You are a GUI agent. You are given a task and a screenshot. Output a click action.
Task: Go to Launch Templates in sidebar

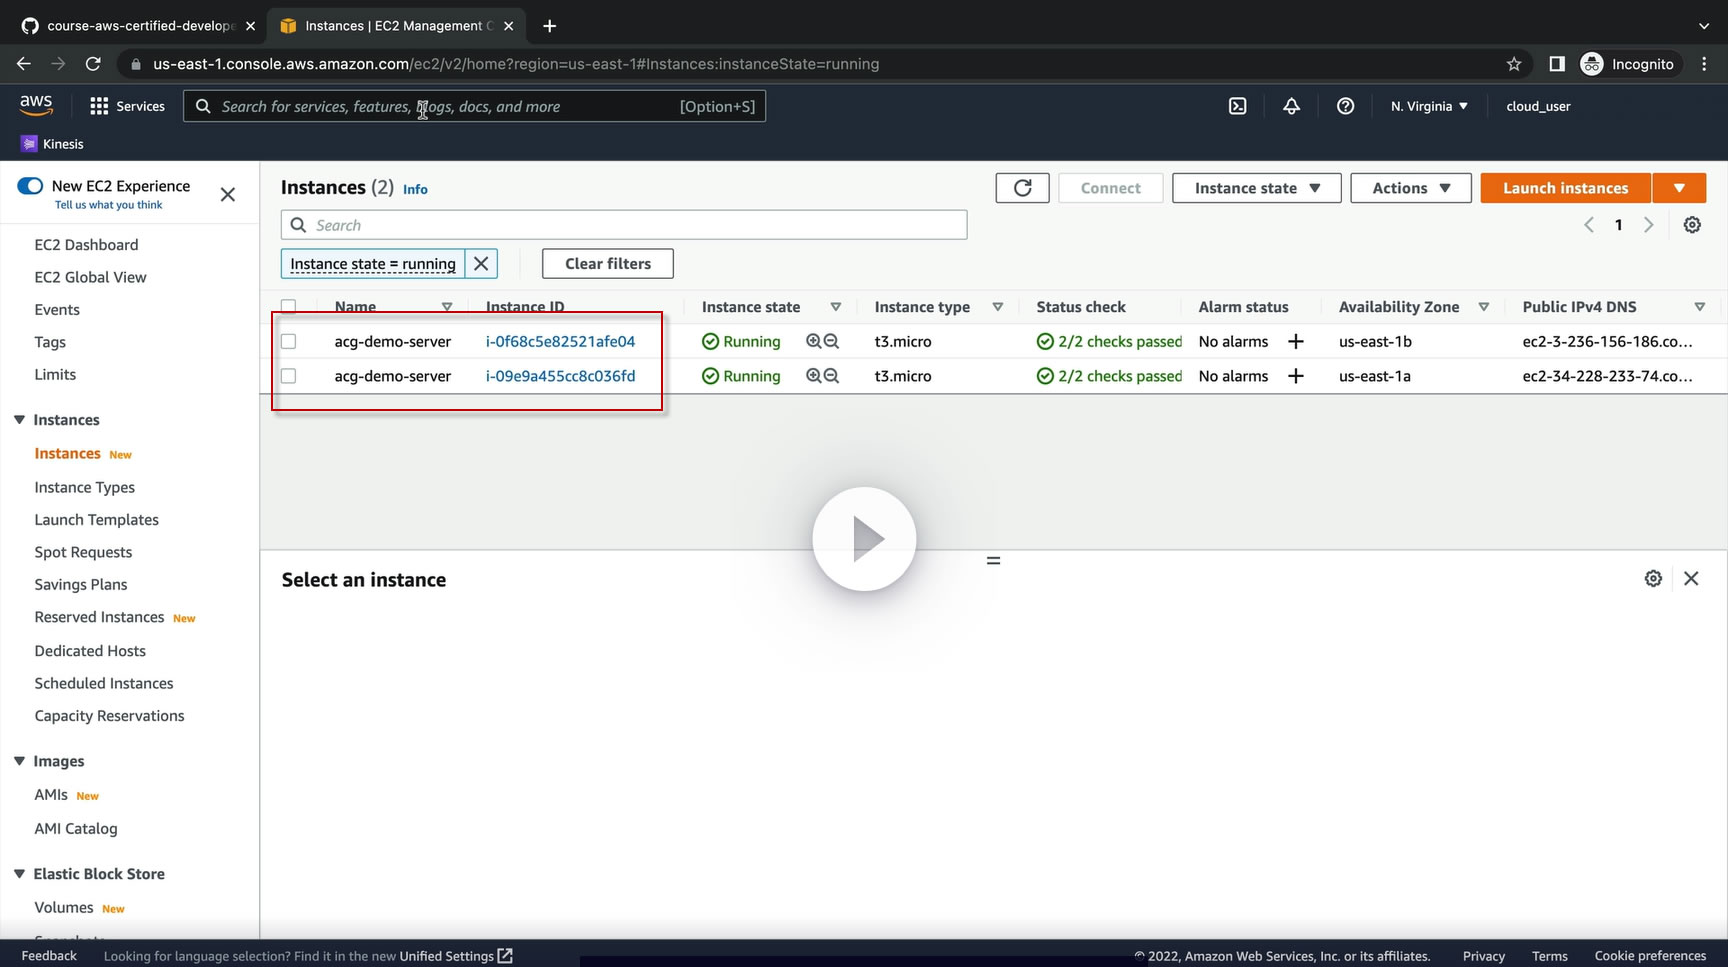coord(97,520)
